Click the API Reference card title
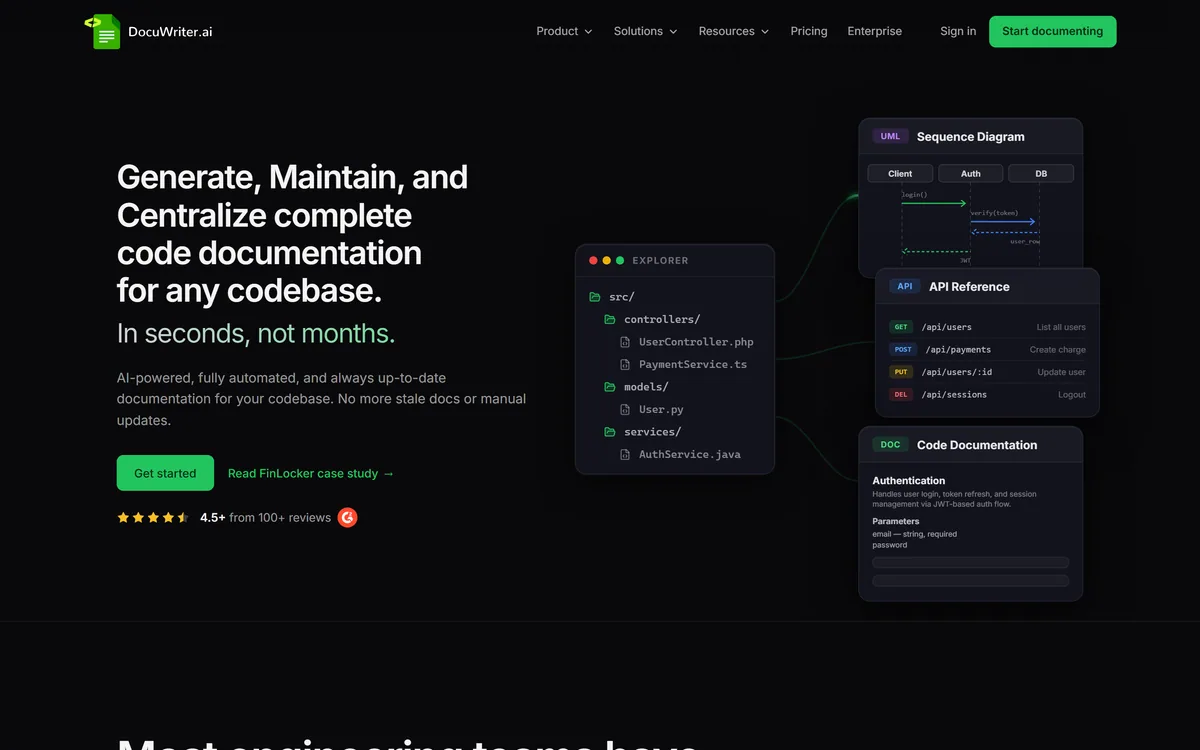 (x=969, y=286)
